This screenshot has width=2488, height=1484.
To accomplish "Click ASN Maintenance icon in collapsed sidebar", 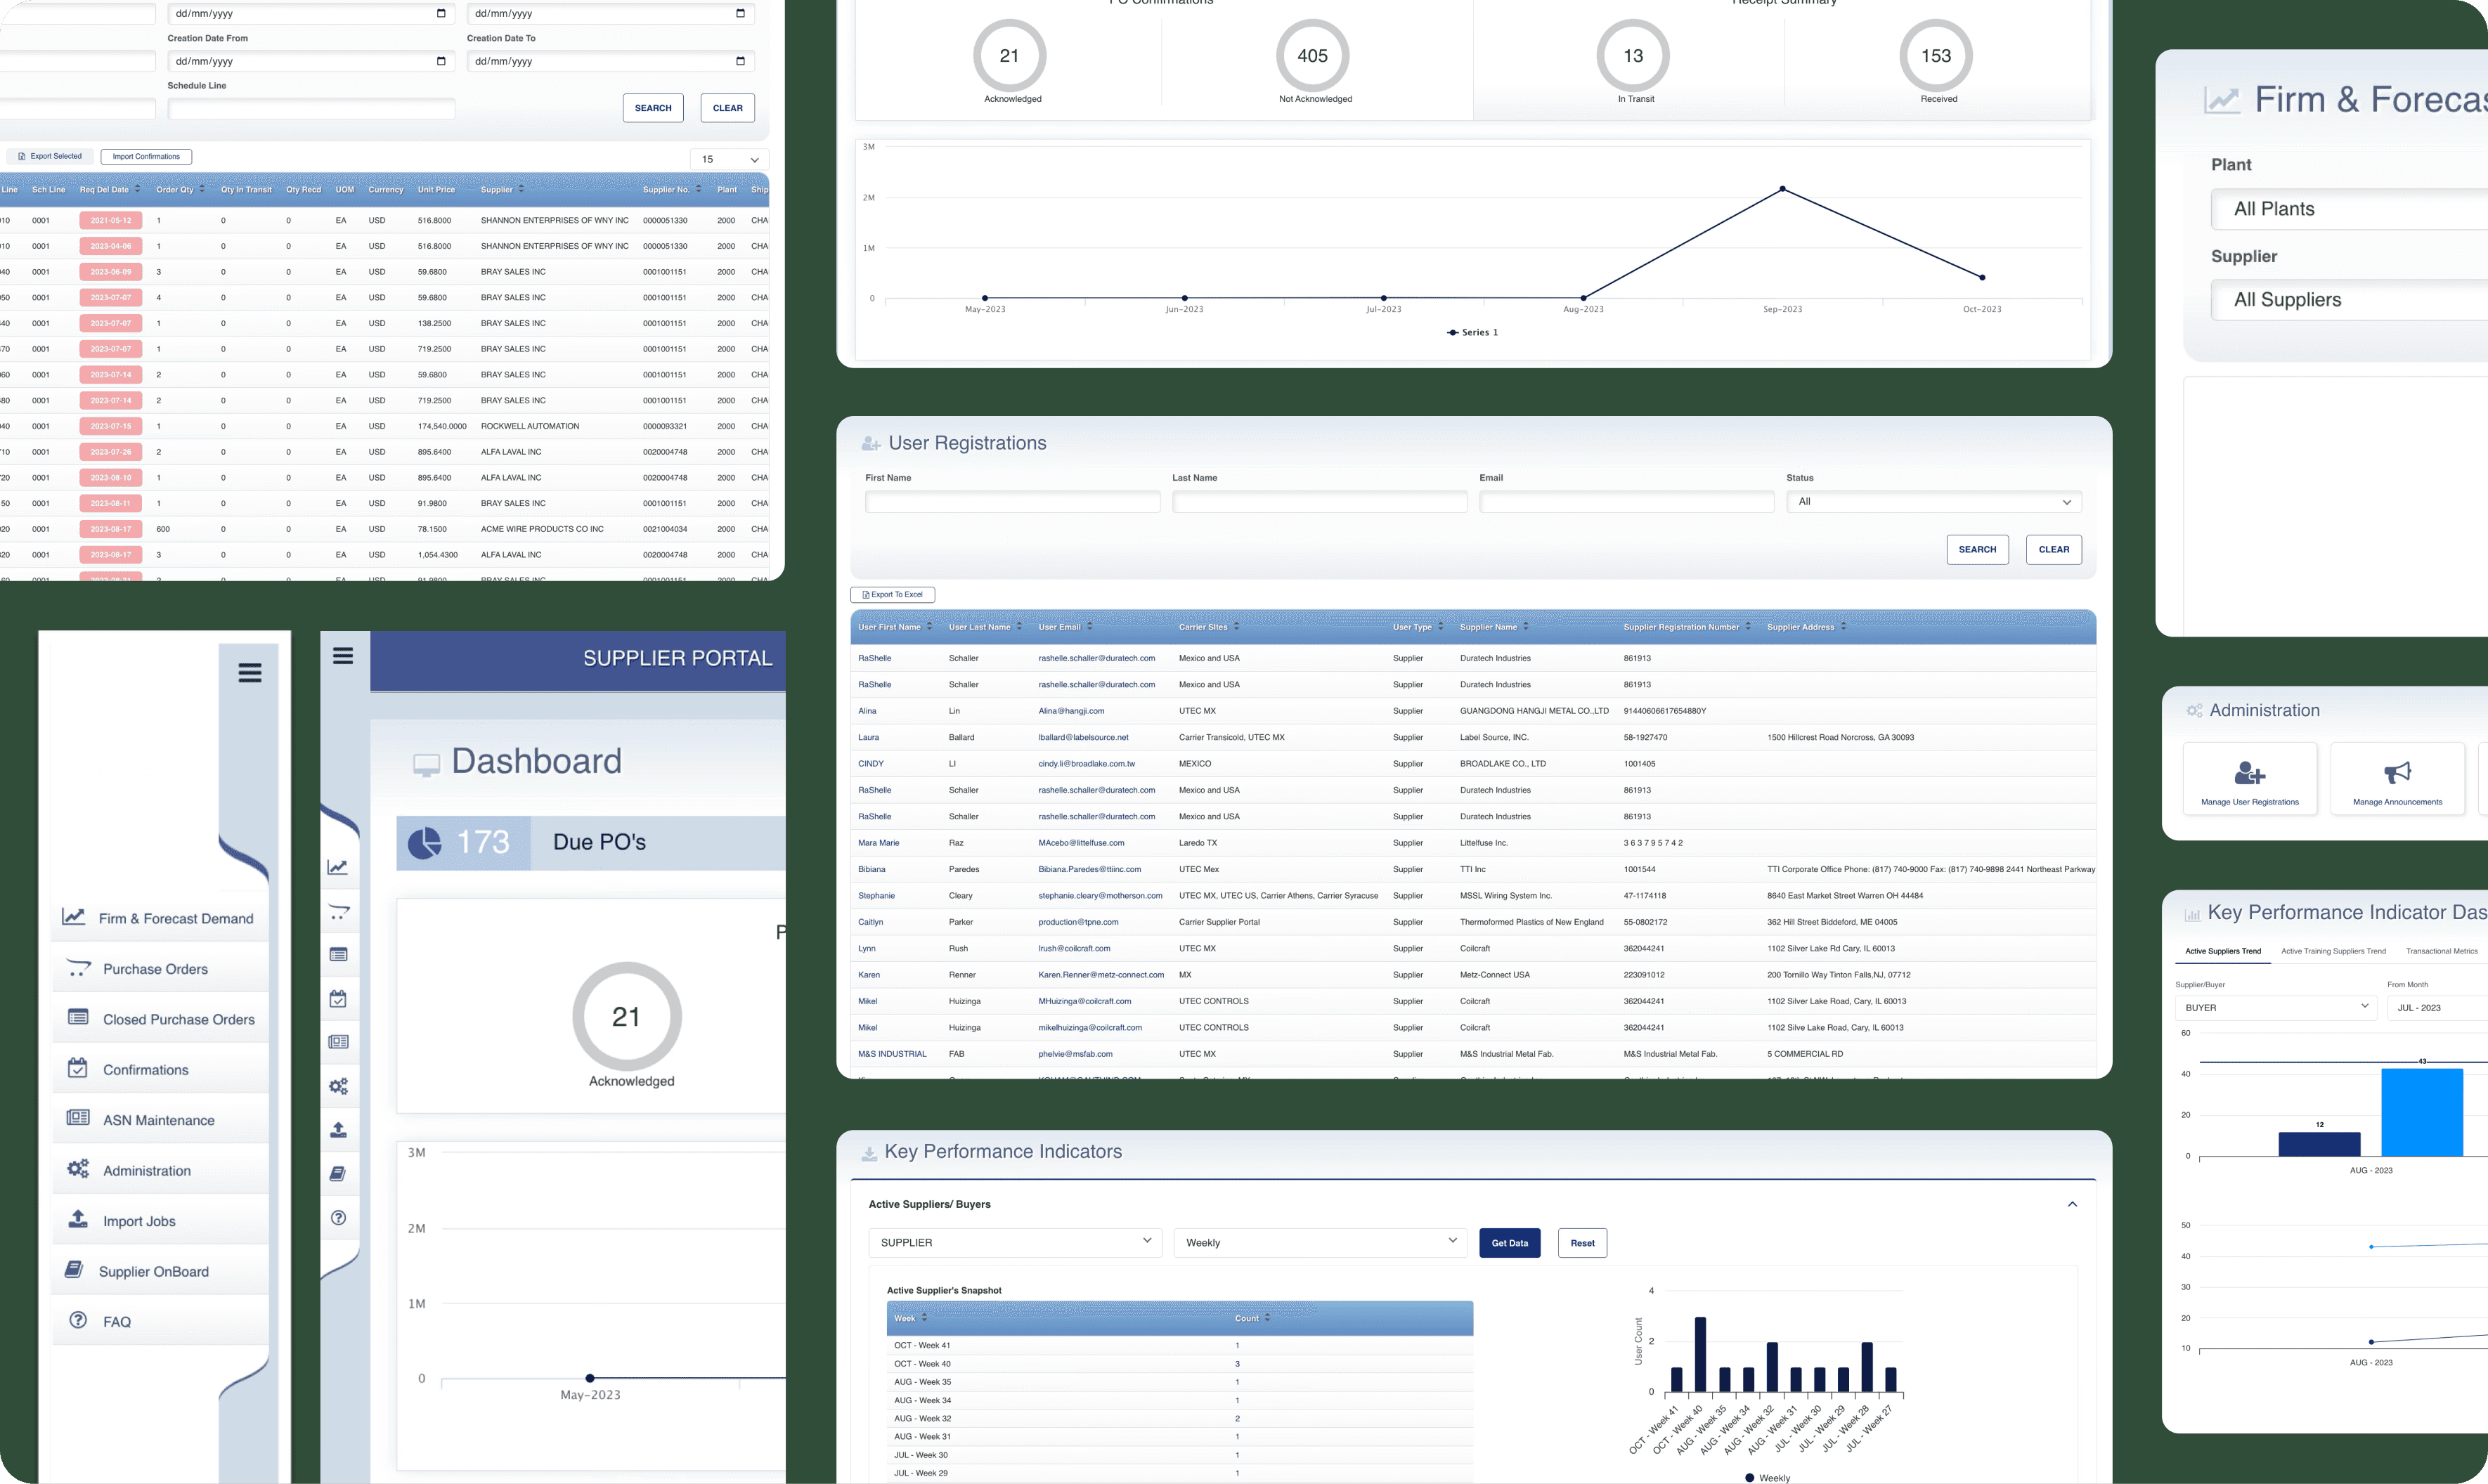I will pyautogui.click(x=338, y=1042).
